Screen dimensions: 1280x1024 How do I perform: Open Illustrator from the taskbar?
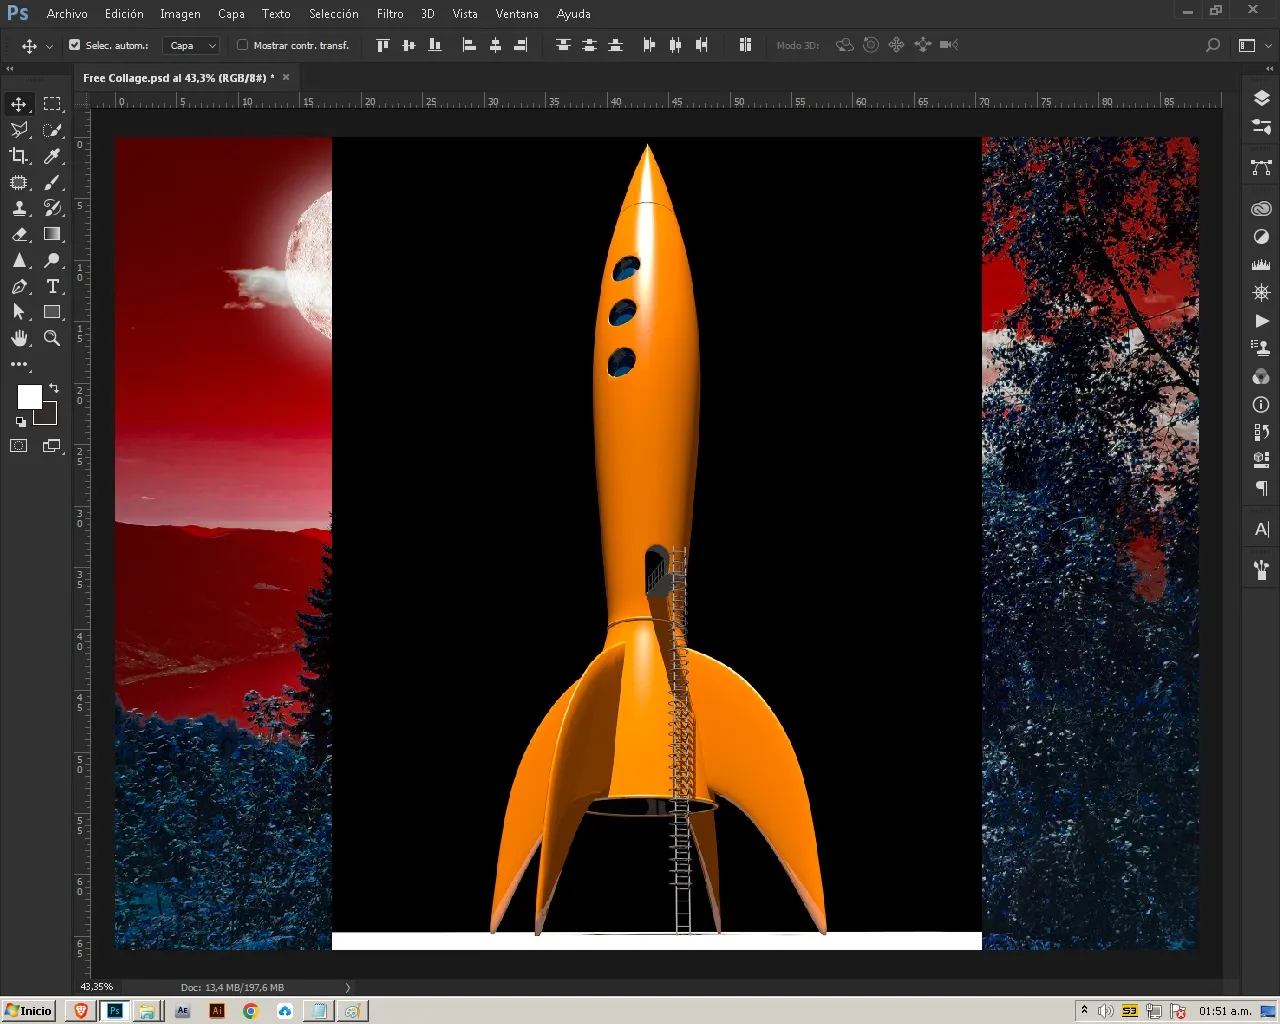(216, 1010)
